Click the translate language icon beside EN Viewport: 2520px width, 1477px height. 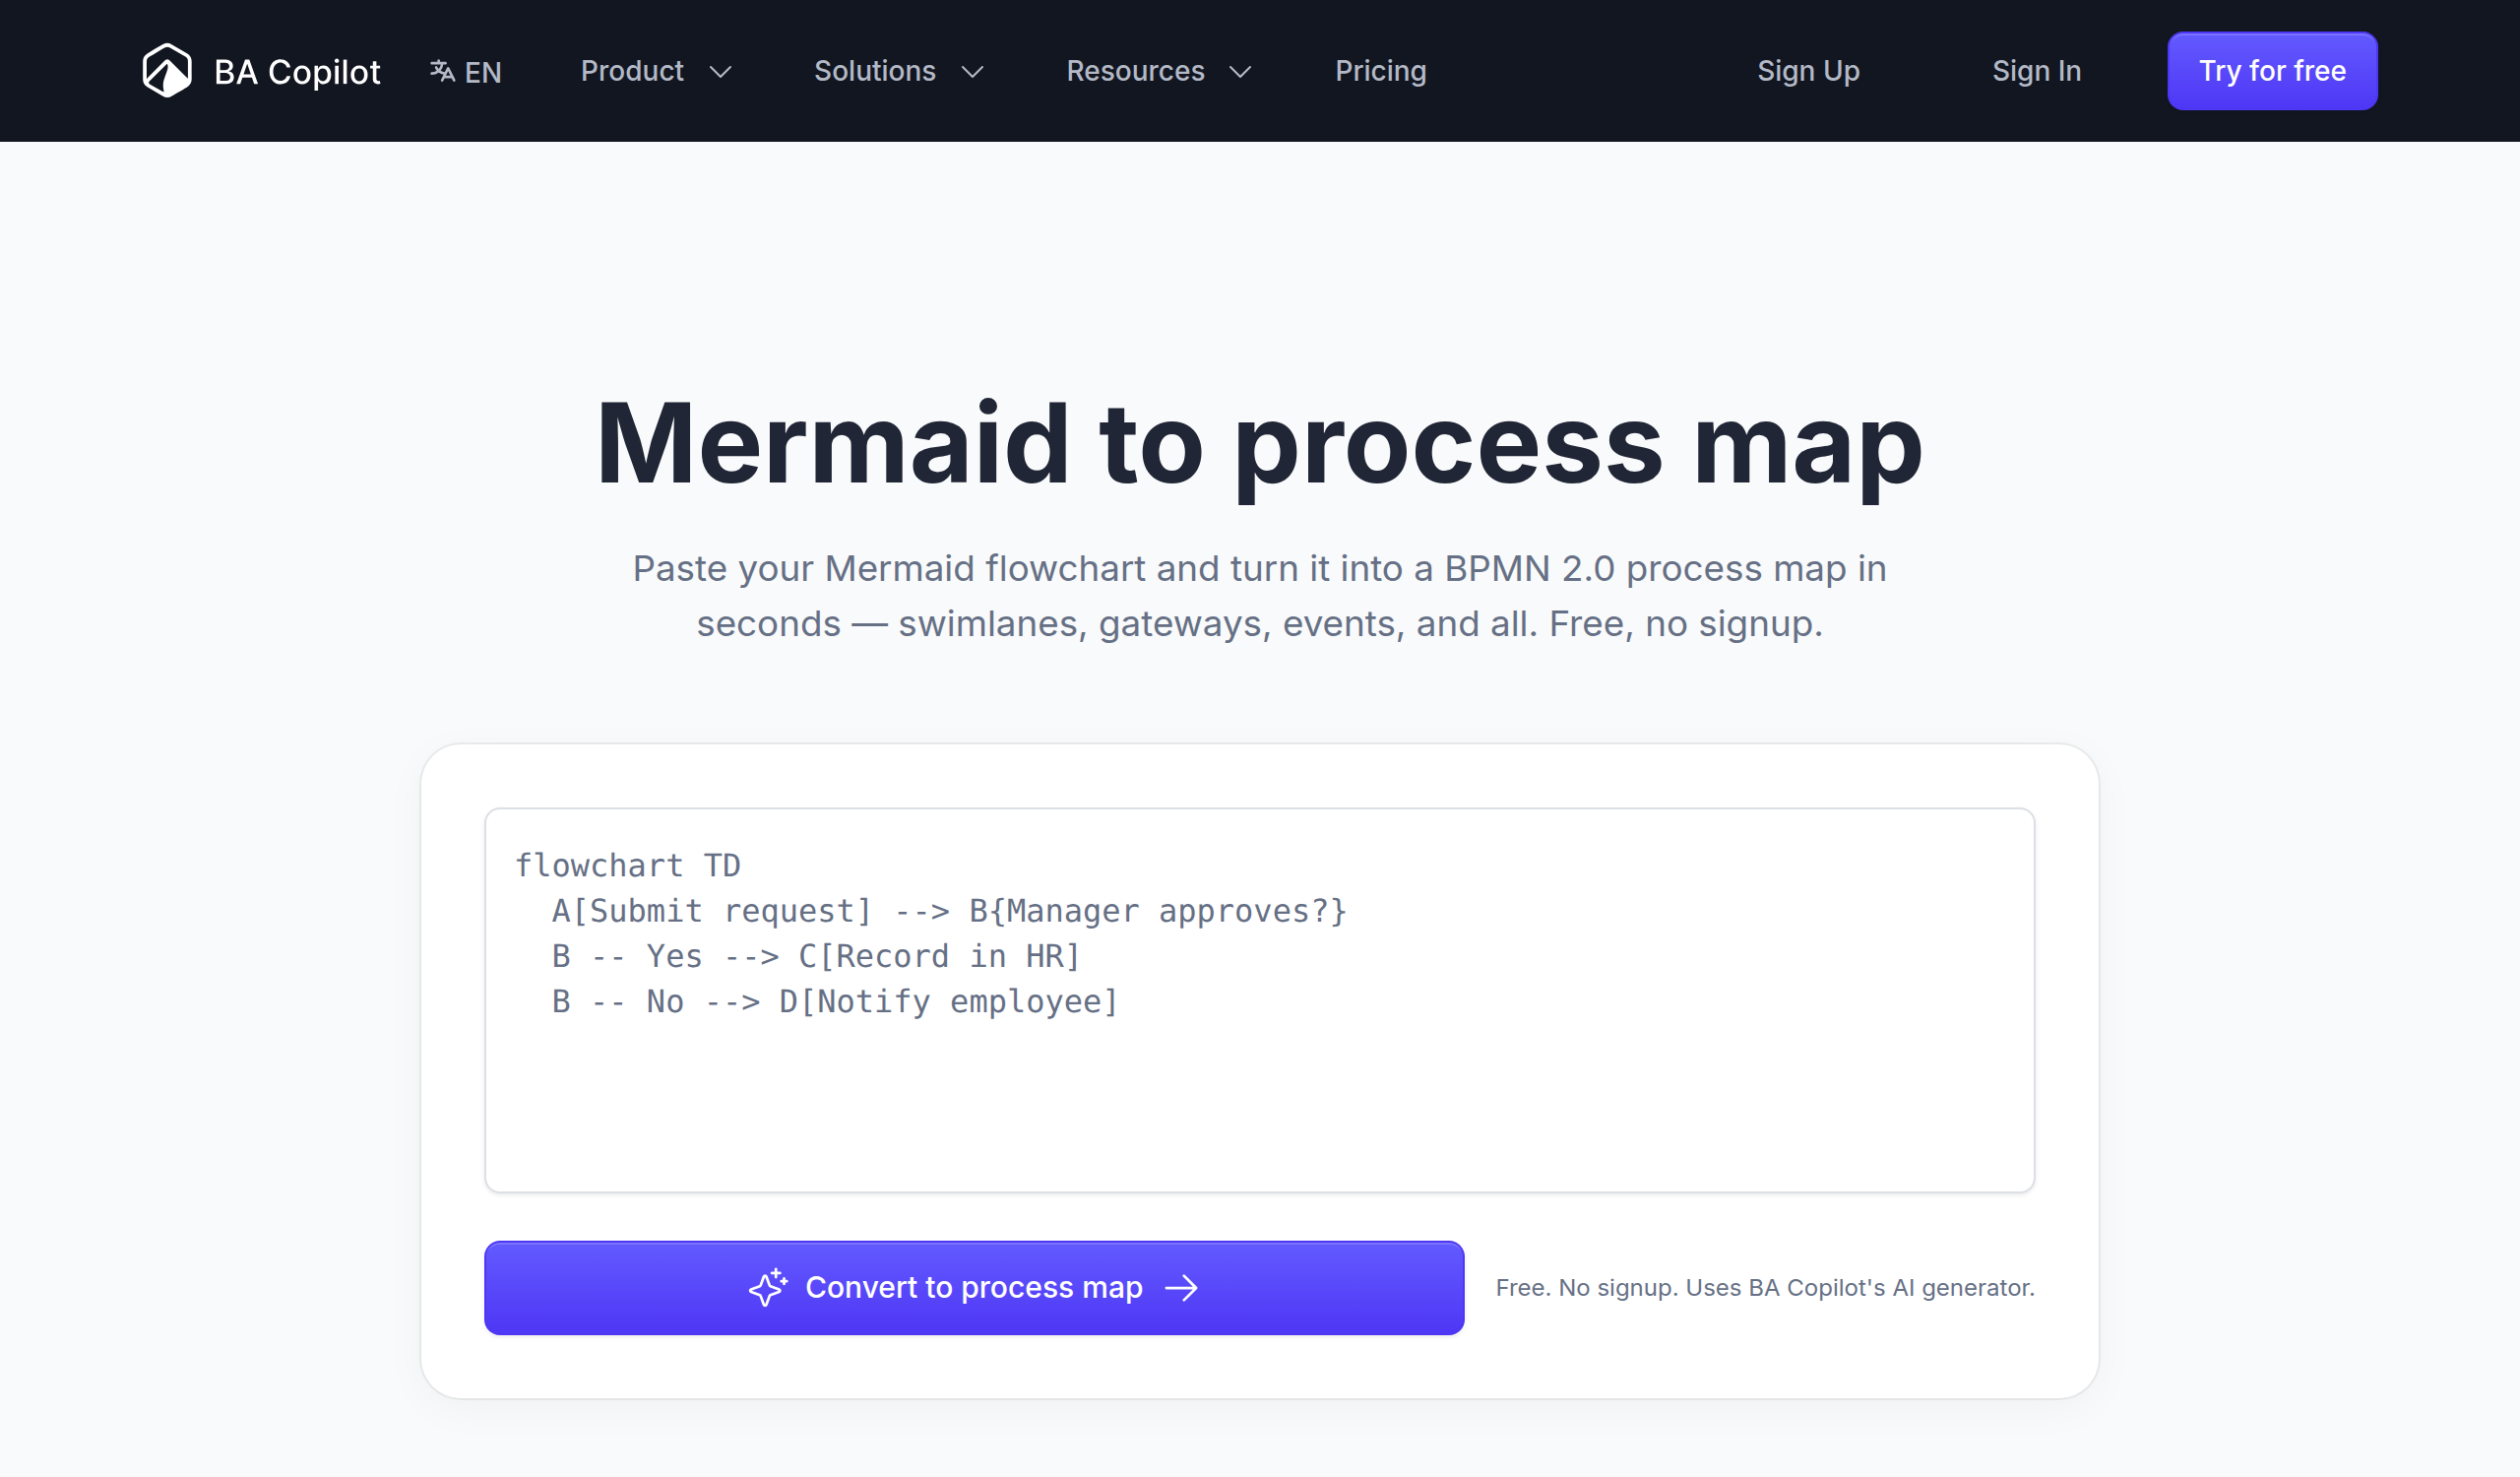[x=442, y=71]
